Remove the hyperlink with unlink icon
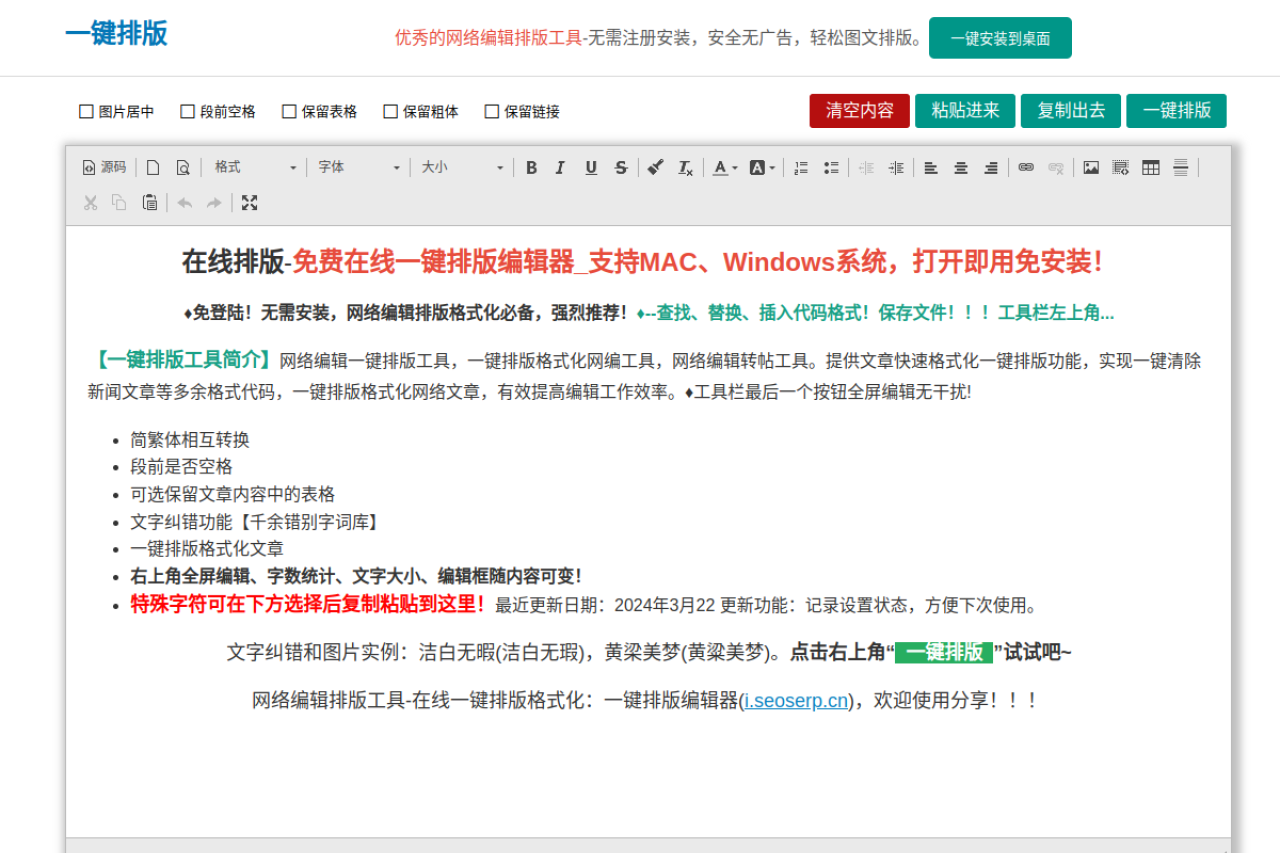The height and width of the screenshot is (853, 1280). click(1056, 167)
